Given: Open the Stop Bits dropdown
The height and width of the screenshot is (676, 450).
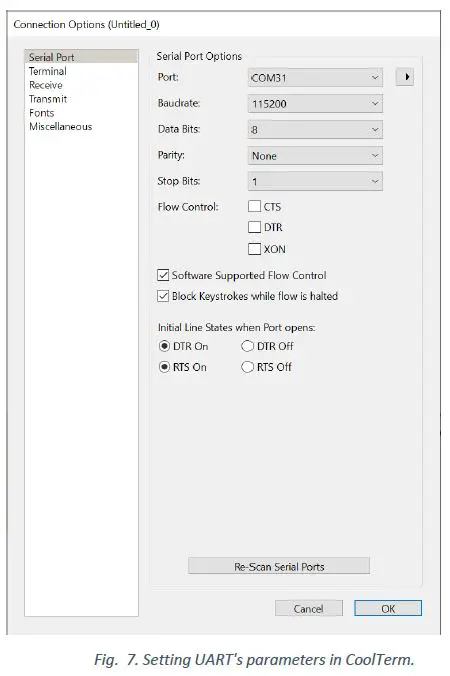Looking at the screenshot, I should pyautogui.click(x=315, y=182).
